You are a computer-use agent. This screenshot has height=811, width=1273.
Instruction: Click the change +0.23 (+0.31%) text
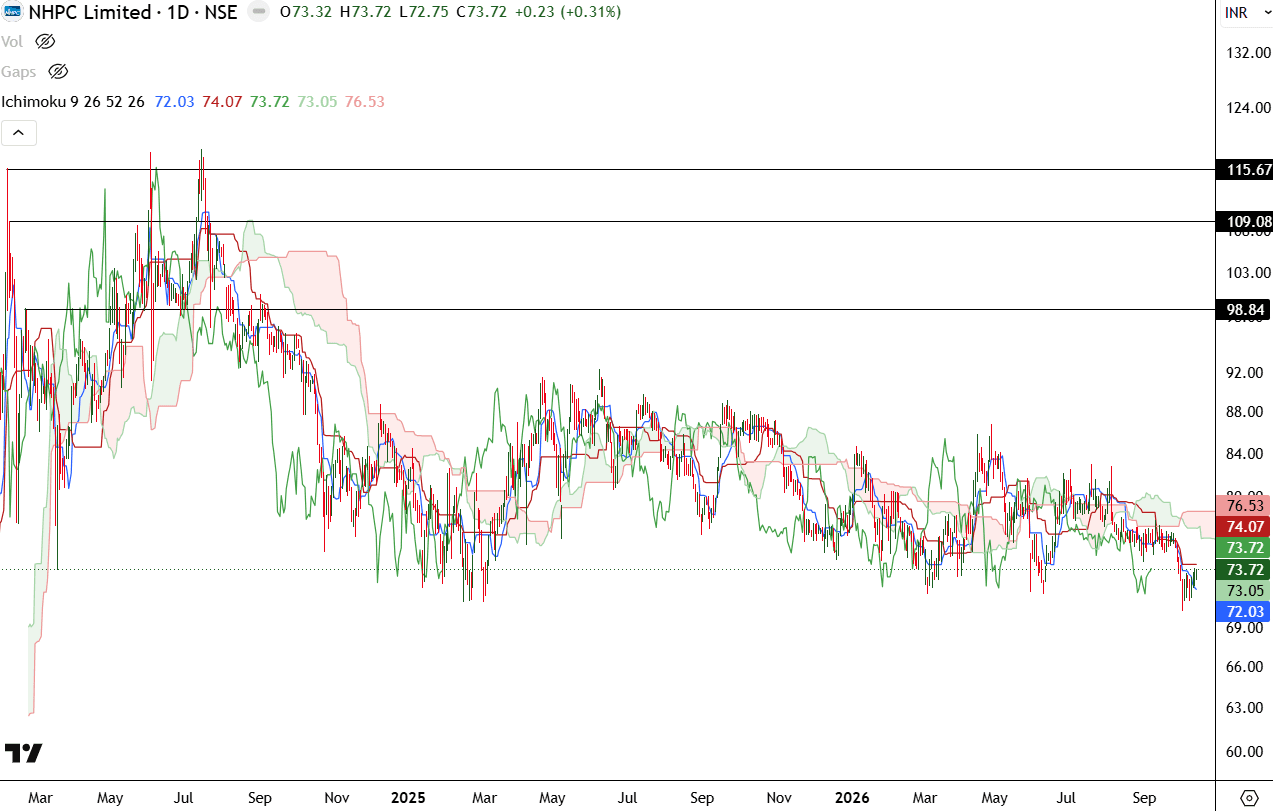[569, 12]
